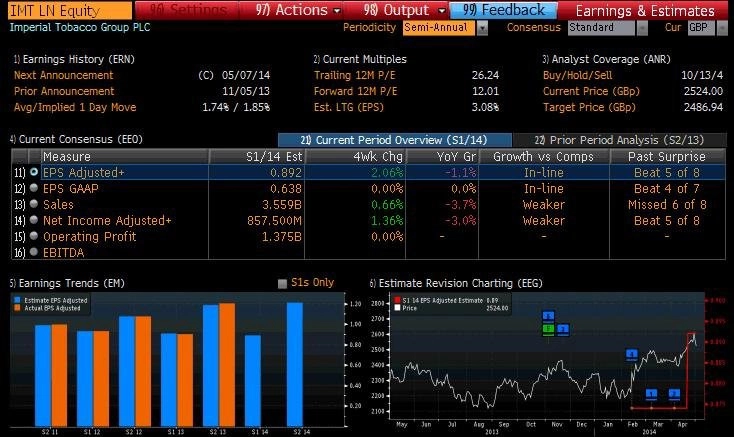The width and height of the screenshot is (734, 437).
Task: Click the Est. LTG (EPS) value 3.08%
Action: click(485, 107)
